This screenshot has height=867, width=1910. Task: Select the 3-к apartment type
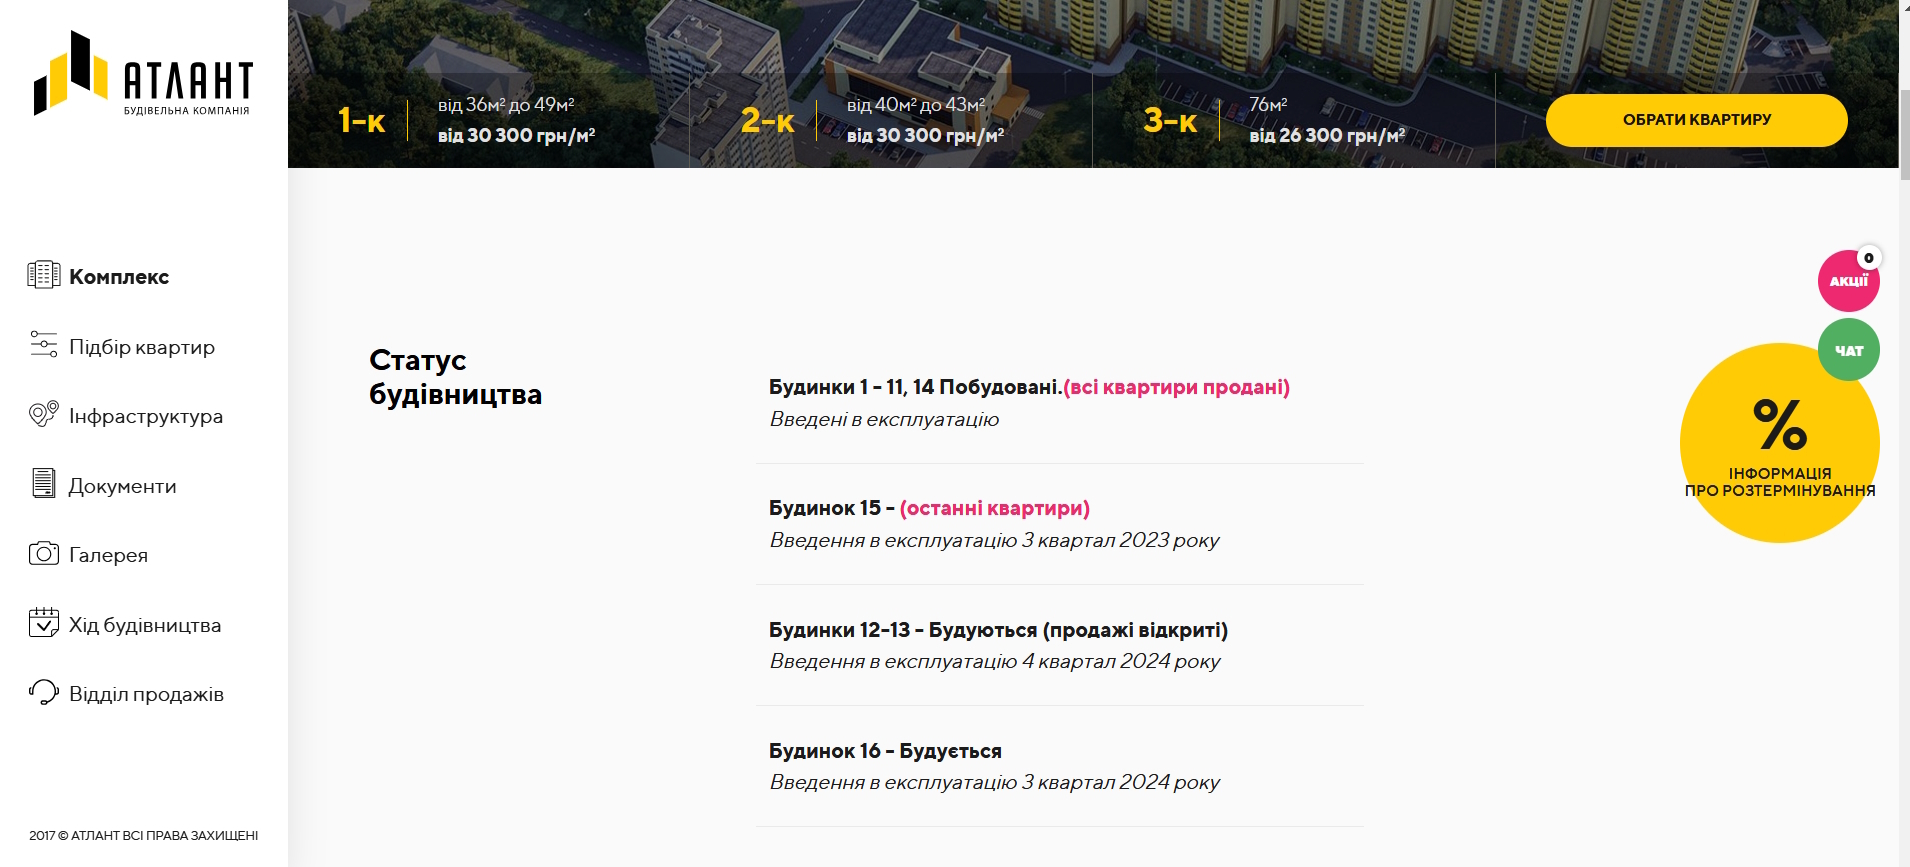pyautogui.click(x=1170, y=120)
